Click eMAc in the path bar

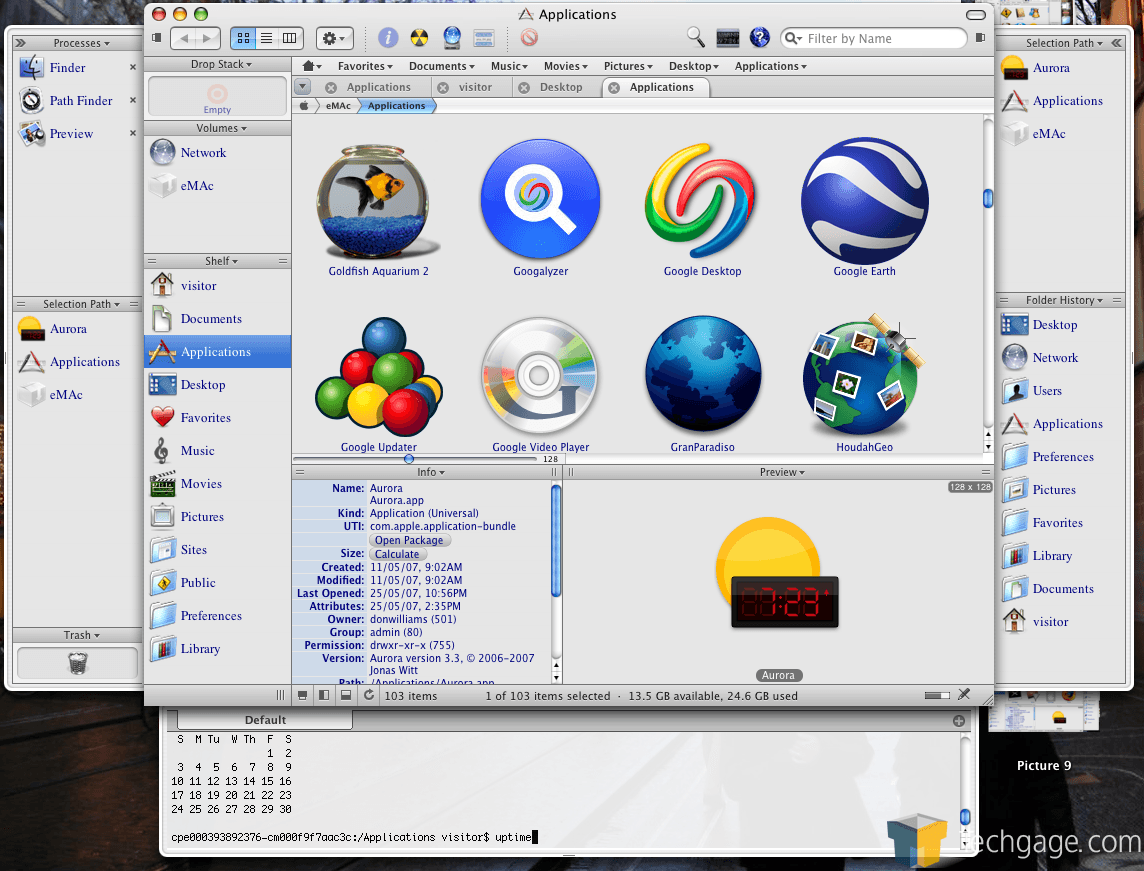pyautogui.click(x=338, y=106)
